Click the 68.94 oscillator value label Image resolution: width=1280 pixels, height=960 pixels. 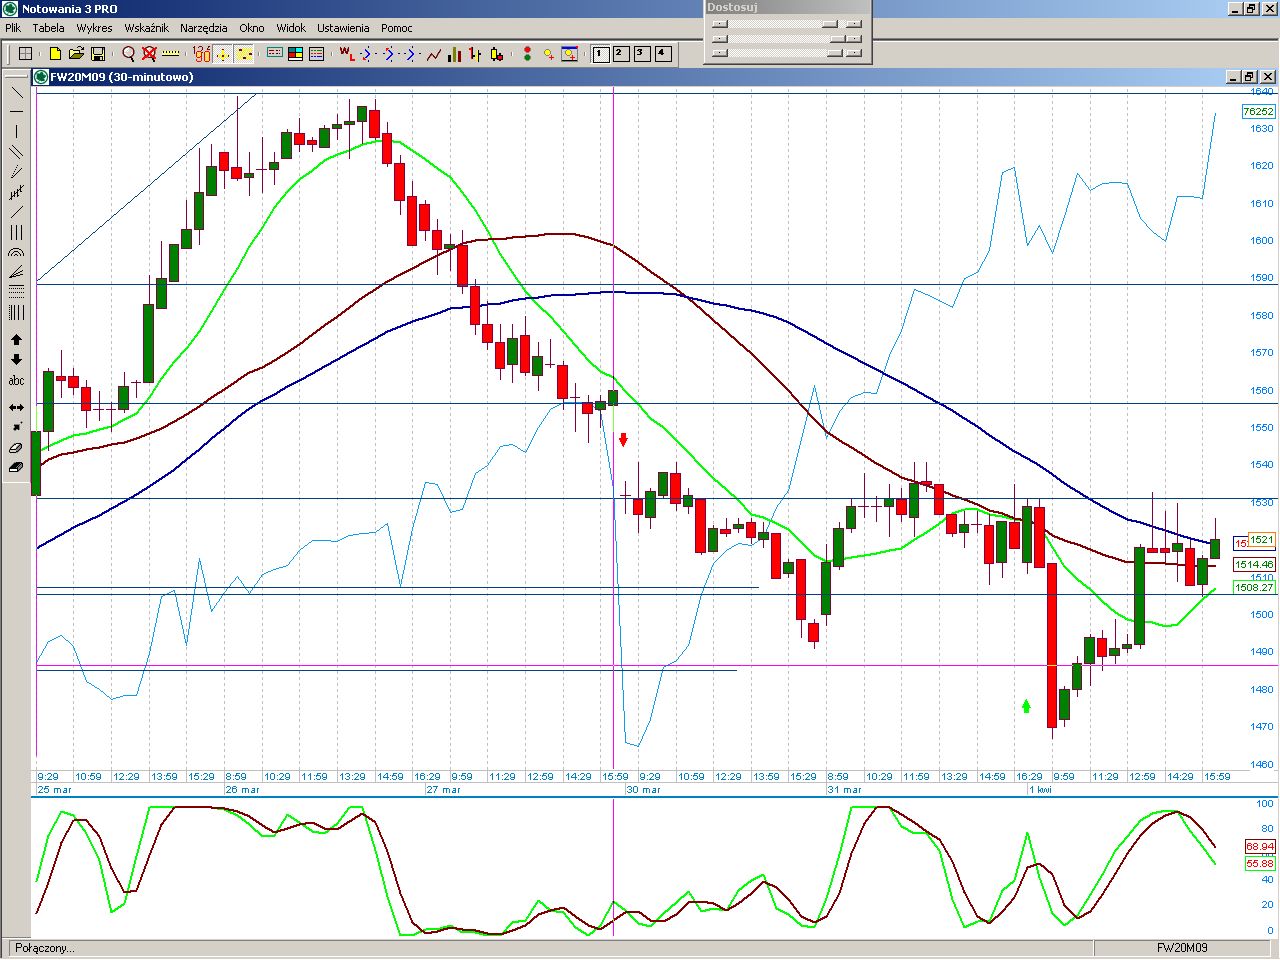pyautogui.click(x=1260, y=846)
